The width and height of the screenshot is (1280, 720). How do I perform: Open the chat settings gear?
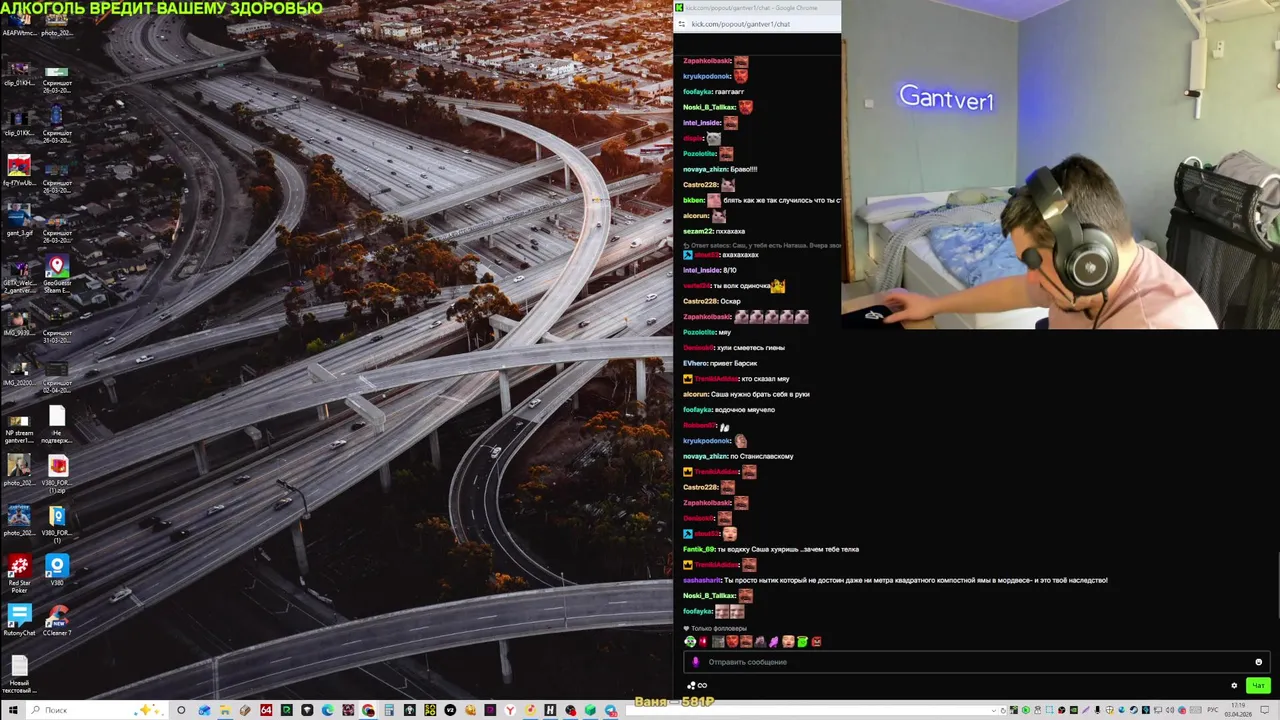(1234, 686)
